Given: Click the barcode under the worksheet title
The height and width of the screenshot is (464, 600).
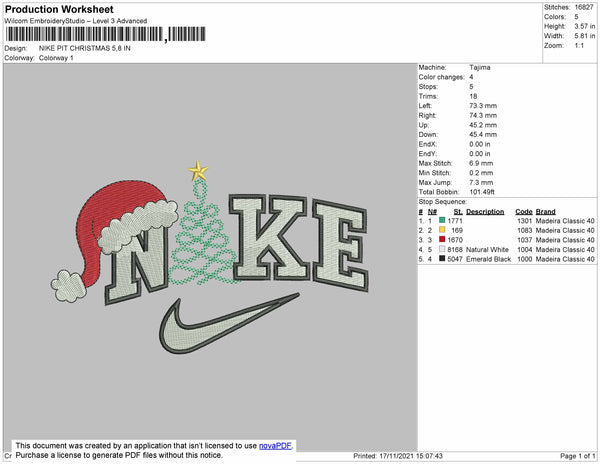Looking at the screenshot, I should pyautogui.click(x=106, y=34).
